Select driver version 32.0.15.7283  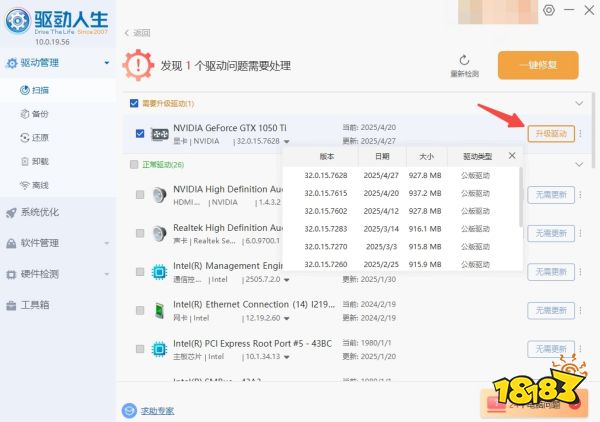tap(401, 229)
